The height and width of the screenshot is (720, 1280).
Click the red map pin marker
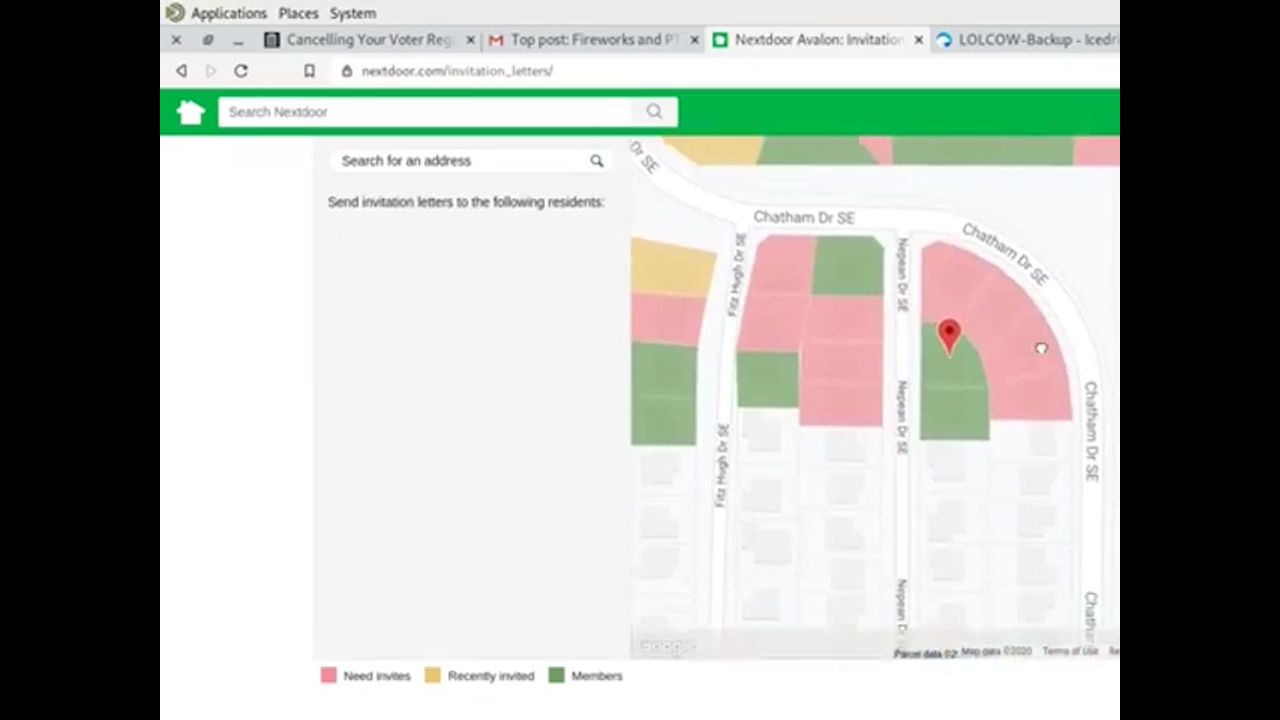click(x=949, y=335)
